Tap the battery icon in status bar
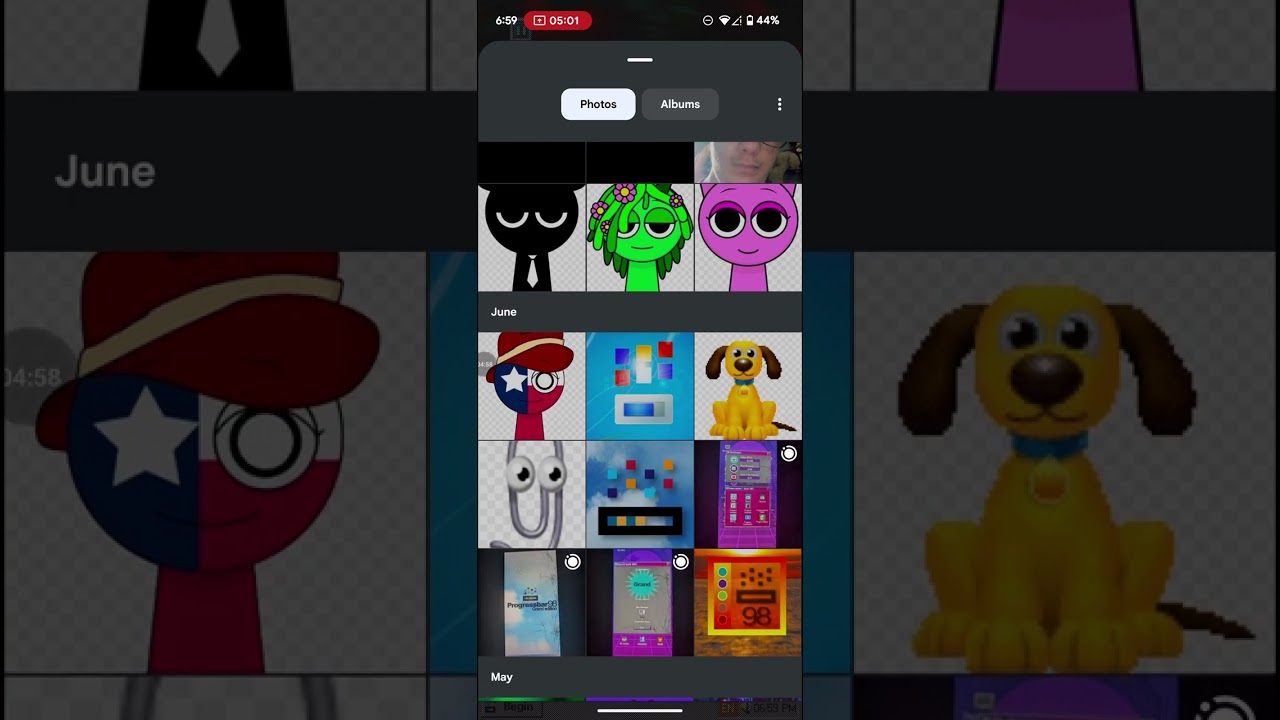The width and height of the screenshot is (1280, 720). [750, 20]
